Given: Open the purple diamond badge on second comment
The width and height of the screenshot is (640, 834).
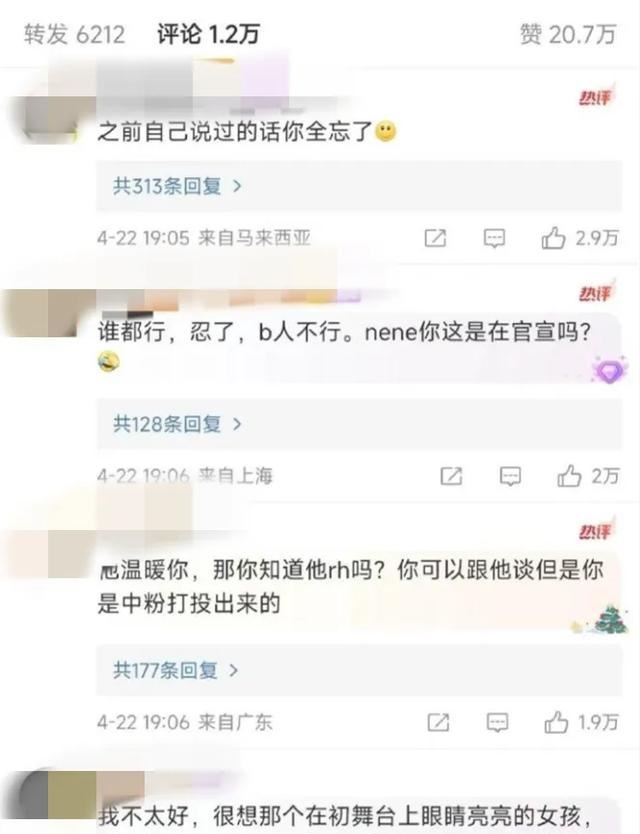Looking at the screenshot, I should pos(608,369).
